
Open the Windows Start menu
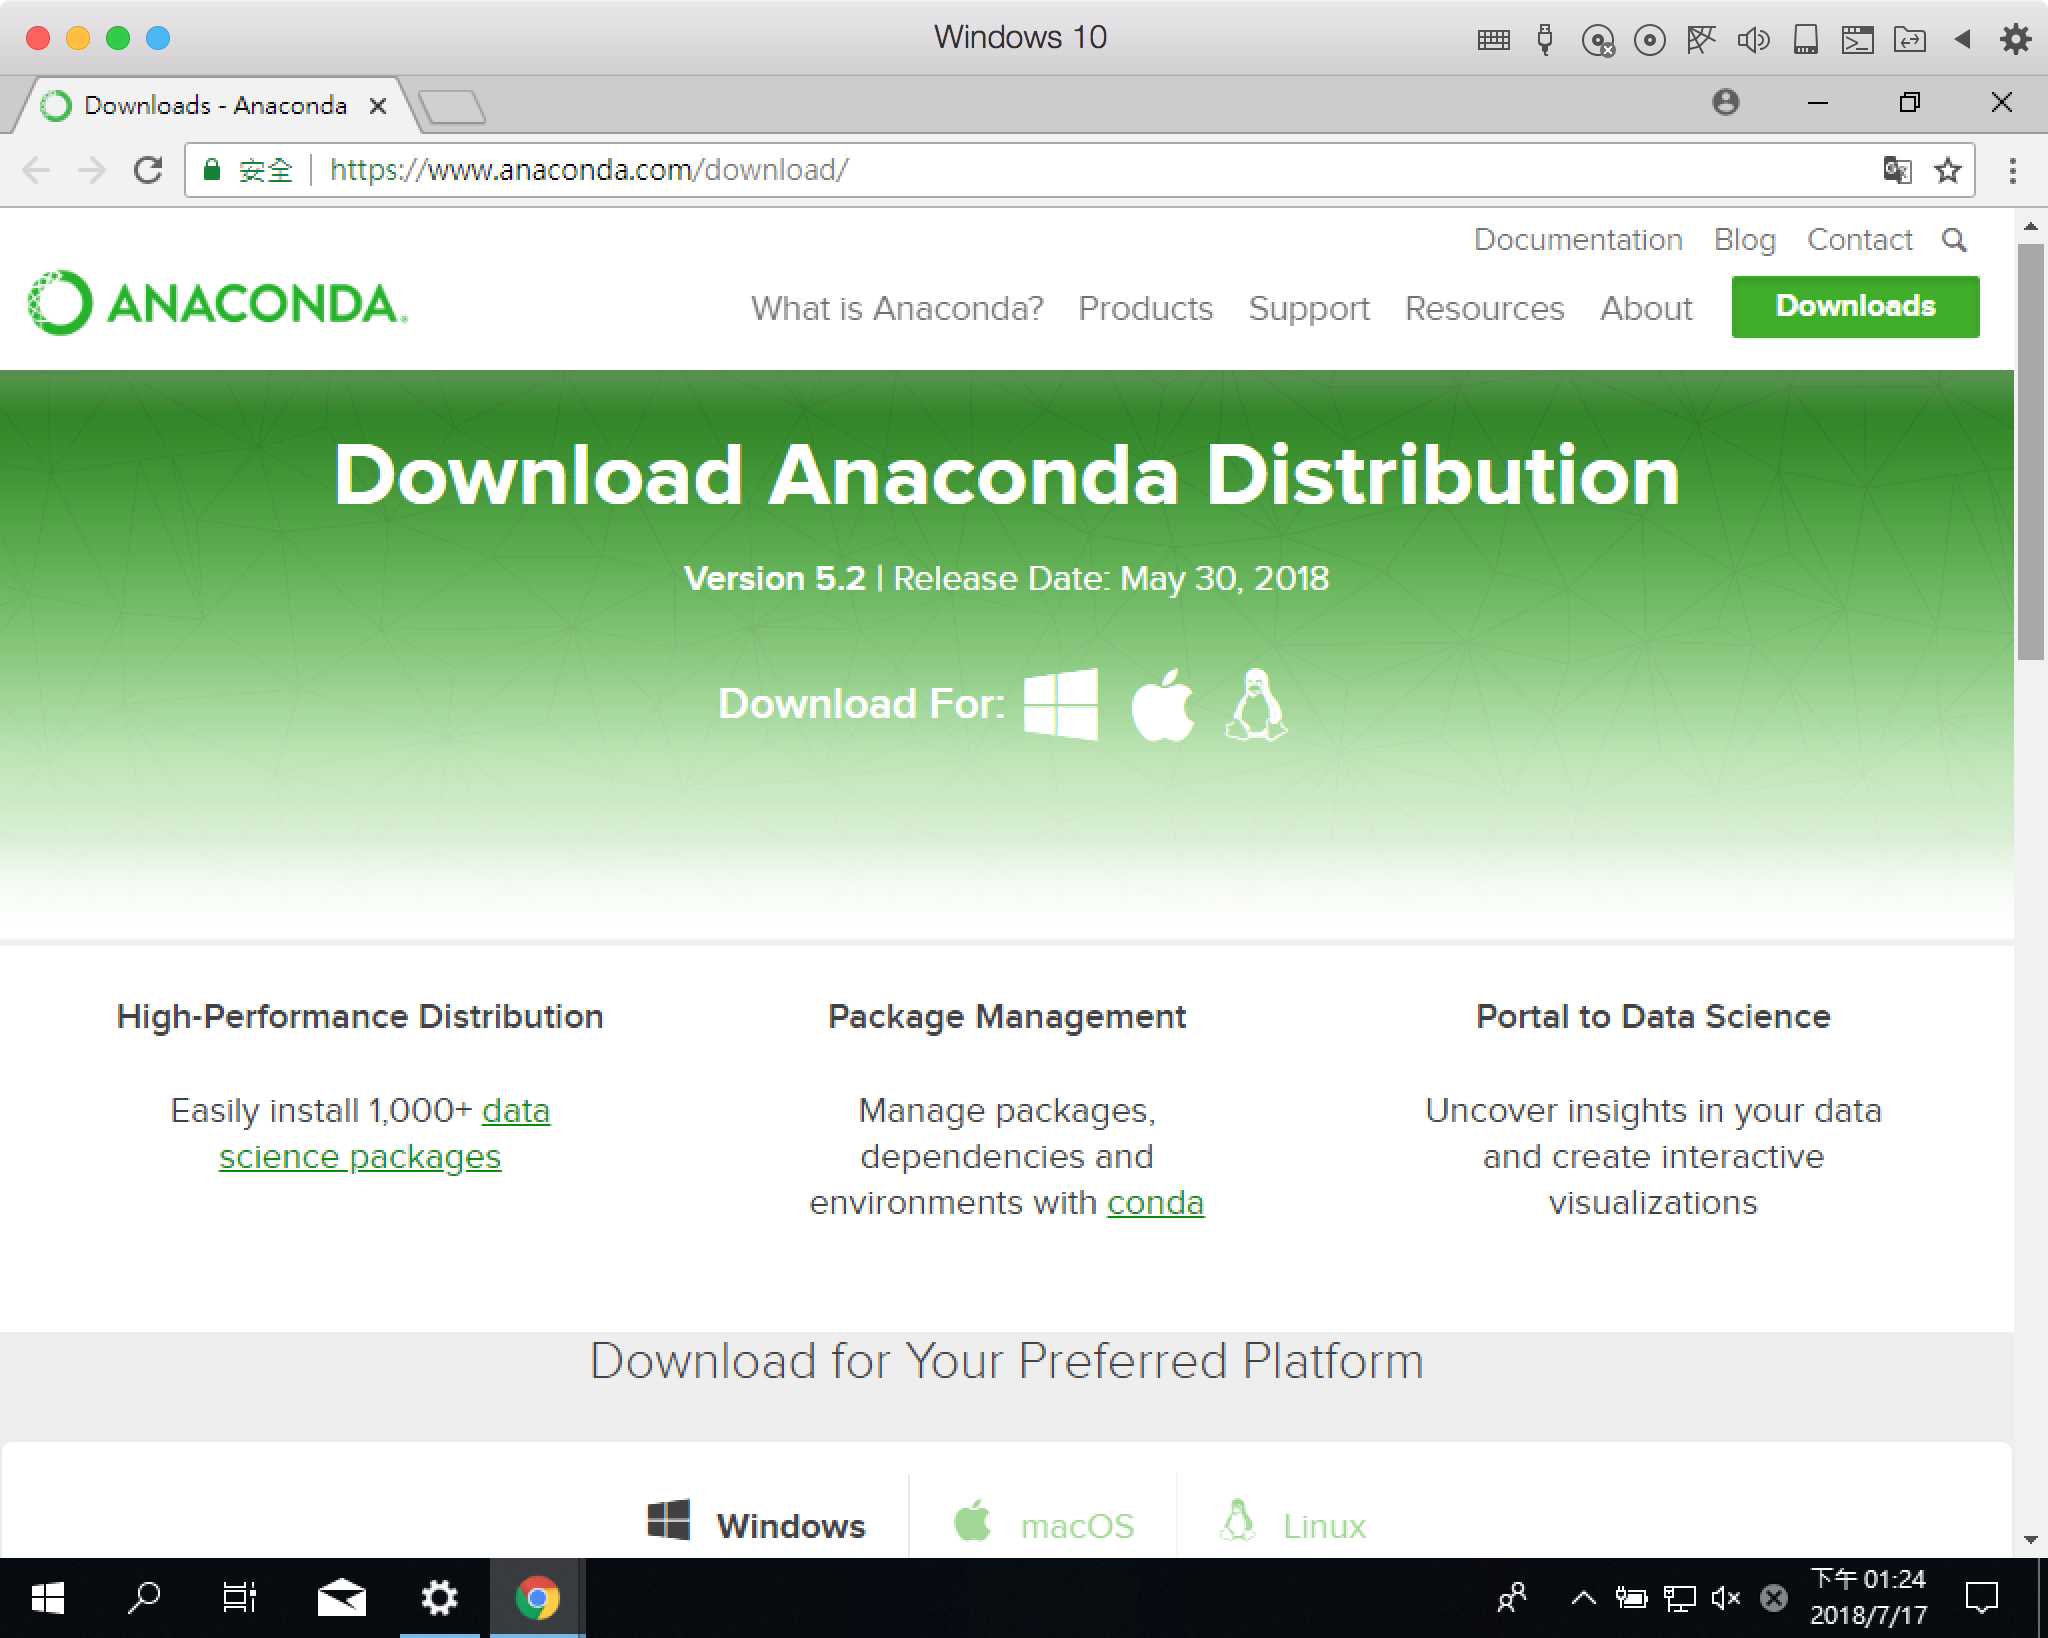(x=47, y=1598)
